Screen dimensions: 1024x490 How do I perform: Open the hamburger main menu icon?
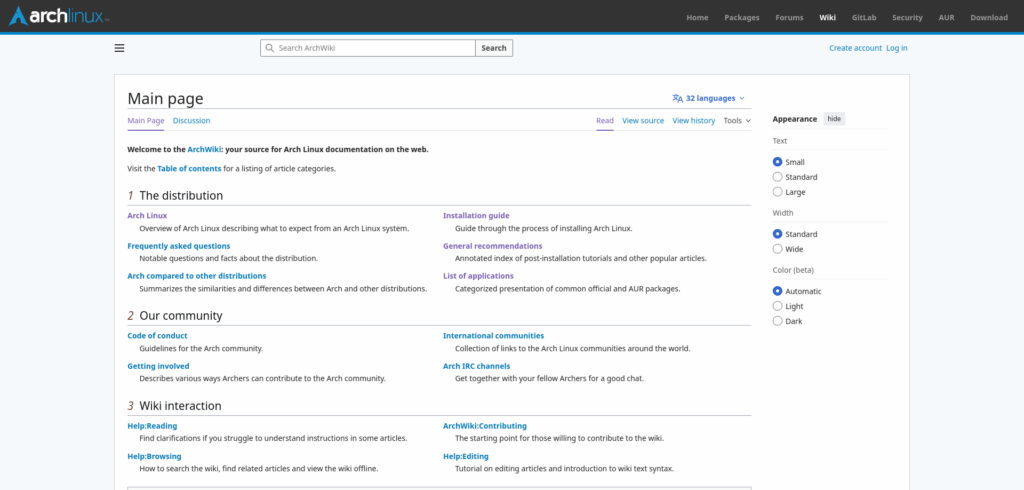[120, 48]
